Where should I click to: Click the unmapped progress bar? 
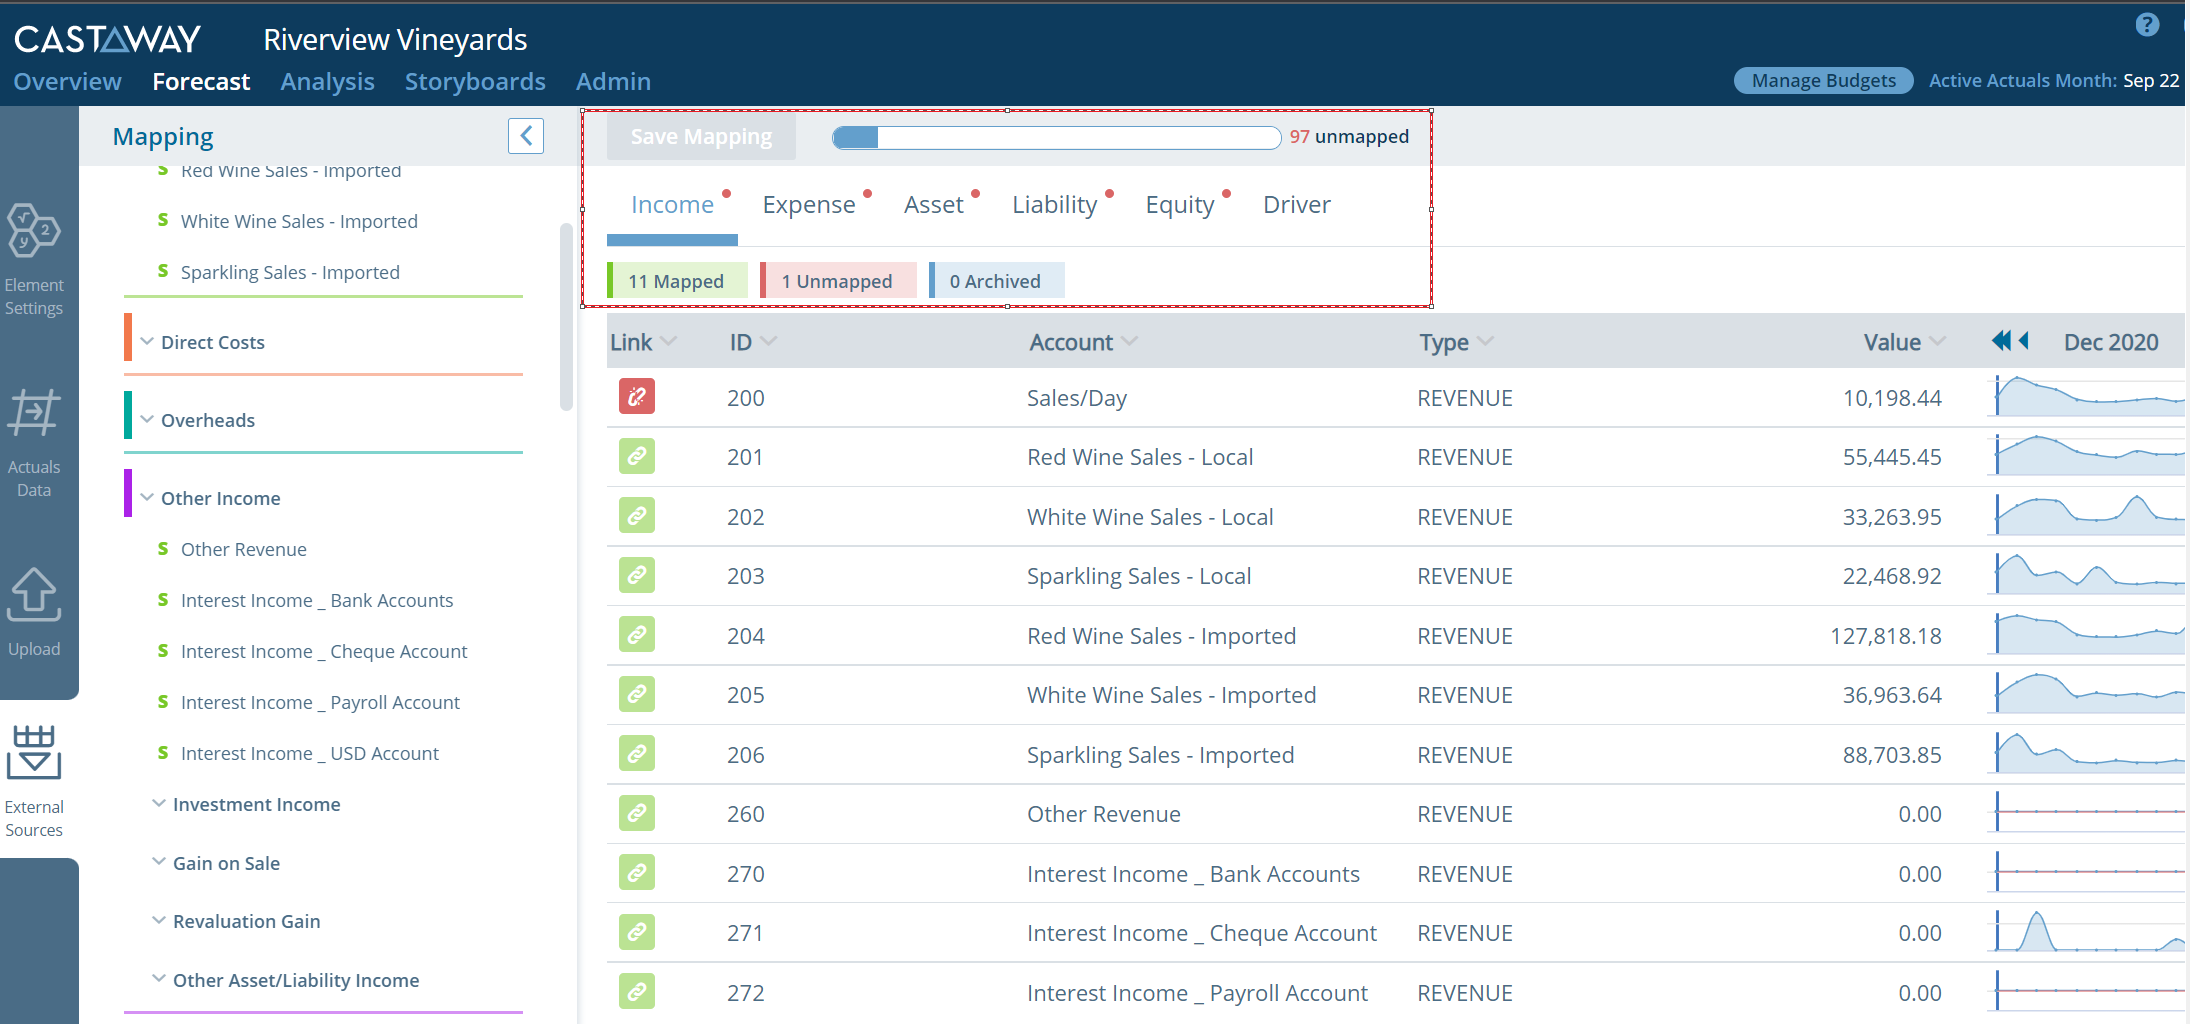click(x=1055, y=137)
